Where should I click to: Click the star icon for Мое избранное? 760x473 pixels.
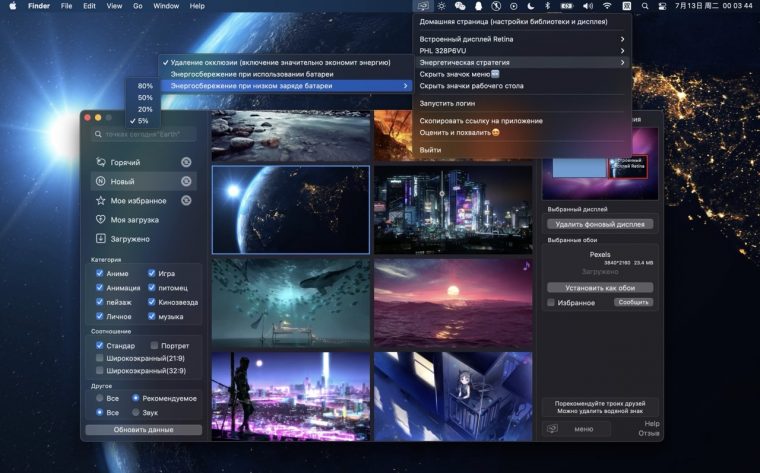(101, 200)
